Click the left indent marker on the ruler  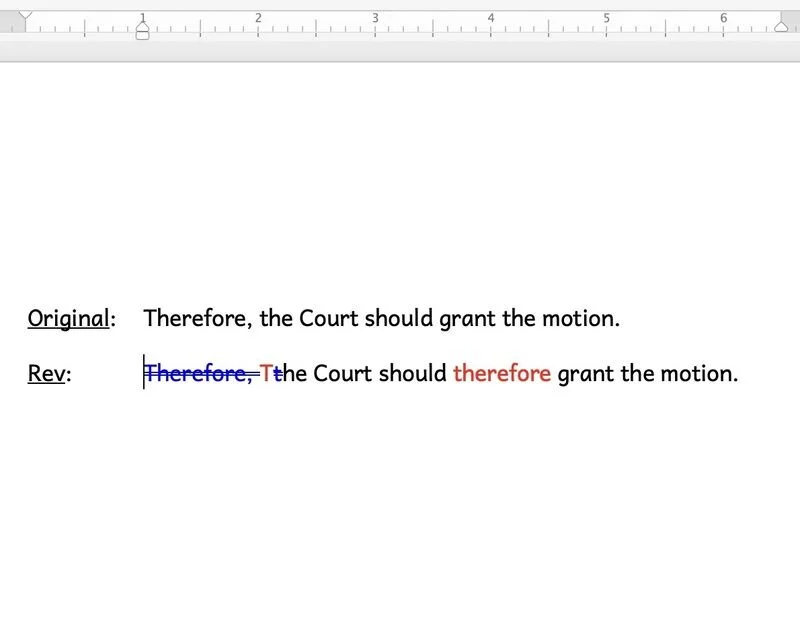142,31
